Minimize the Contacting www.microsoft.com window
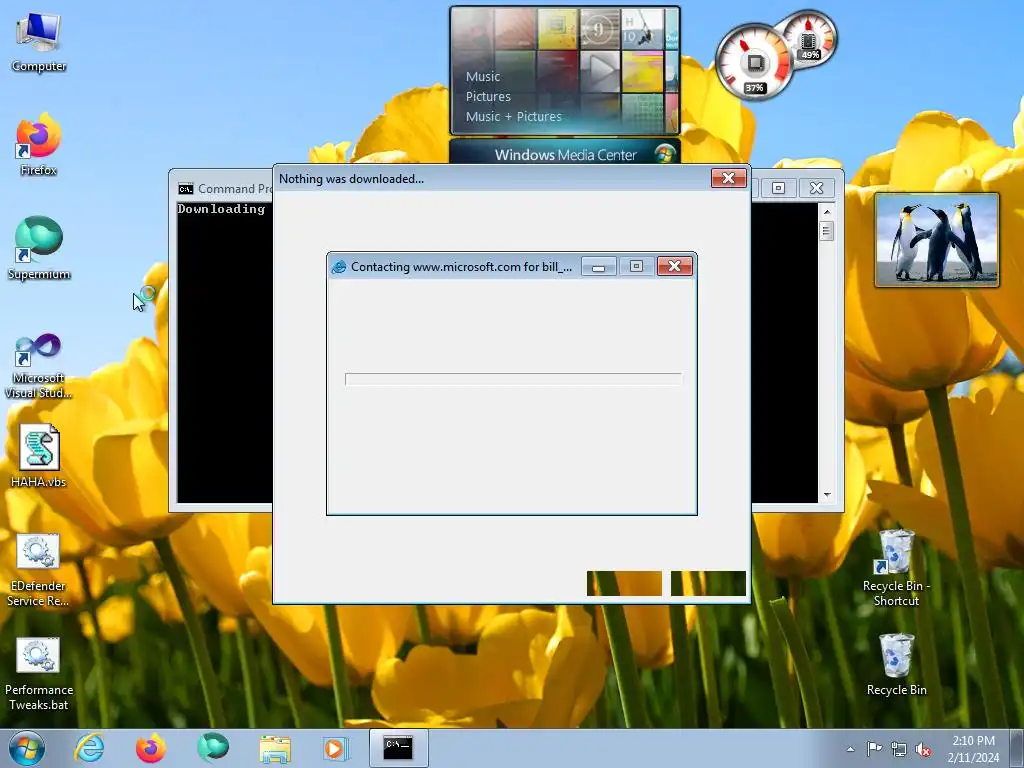This screenshot has height=768, width=1024. (x=599, y=266)
